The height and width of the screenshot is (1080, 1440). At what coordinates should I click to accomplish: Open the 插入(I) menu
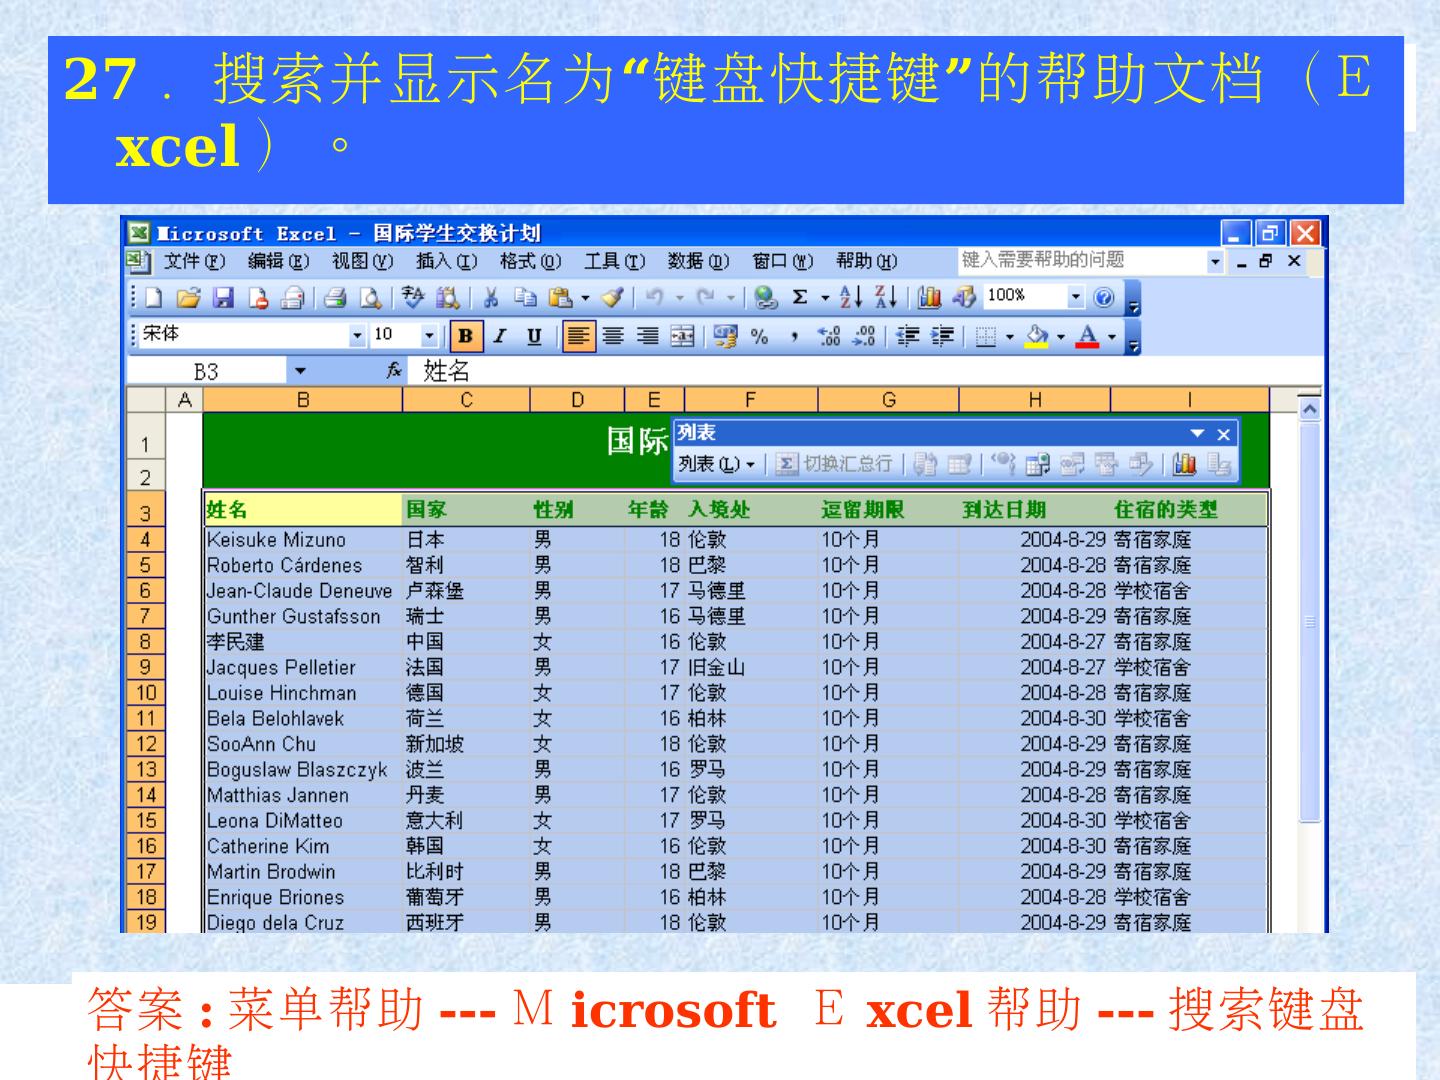coord(447,262)
